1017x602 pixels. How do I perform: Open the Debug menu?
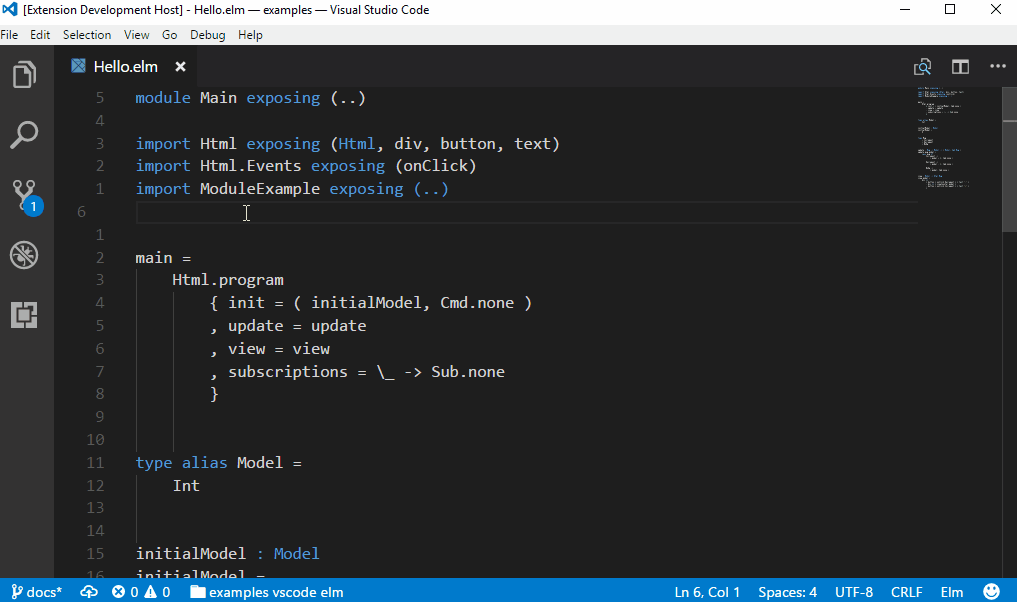[x=208, y=35]
